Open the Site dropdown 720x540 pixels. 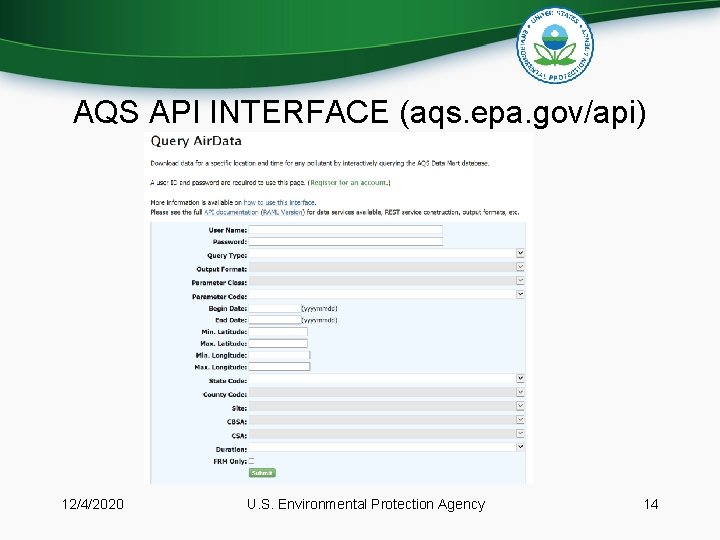[387, 406]
